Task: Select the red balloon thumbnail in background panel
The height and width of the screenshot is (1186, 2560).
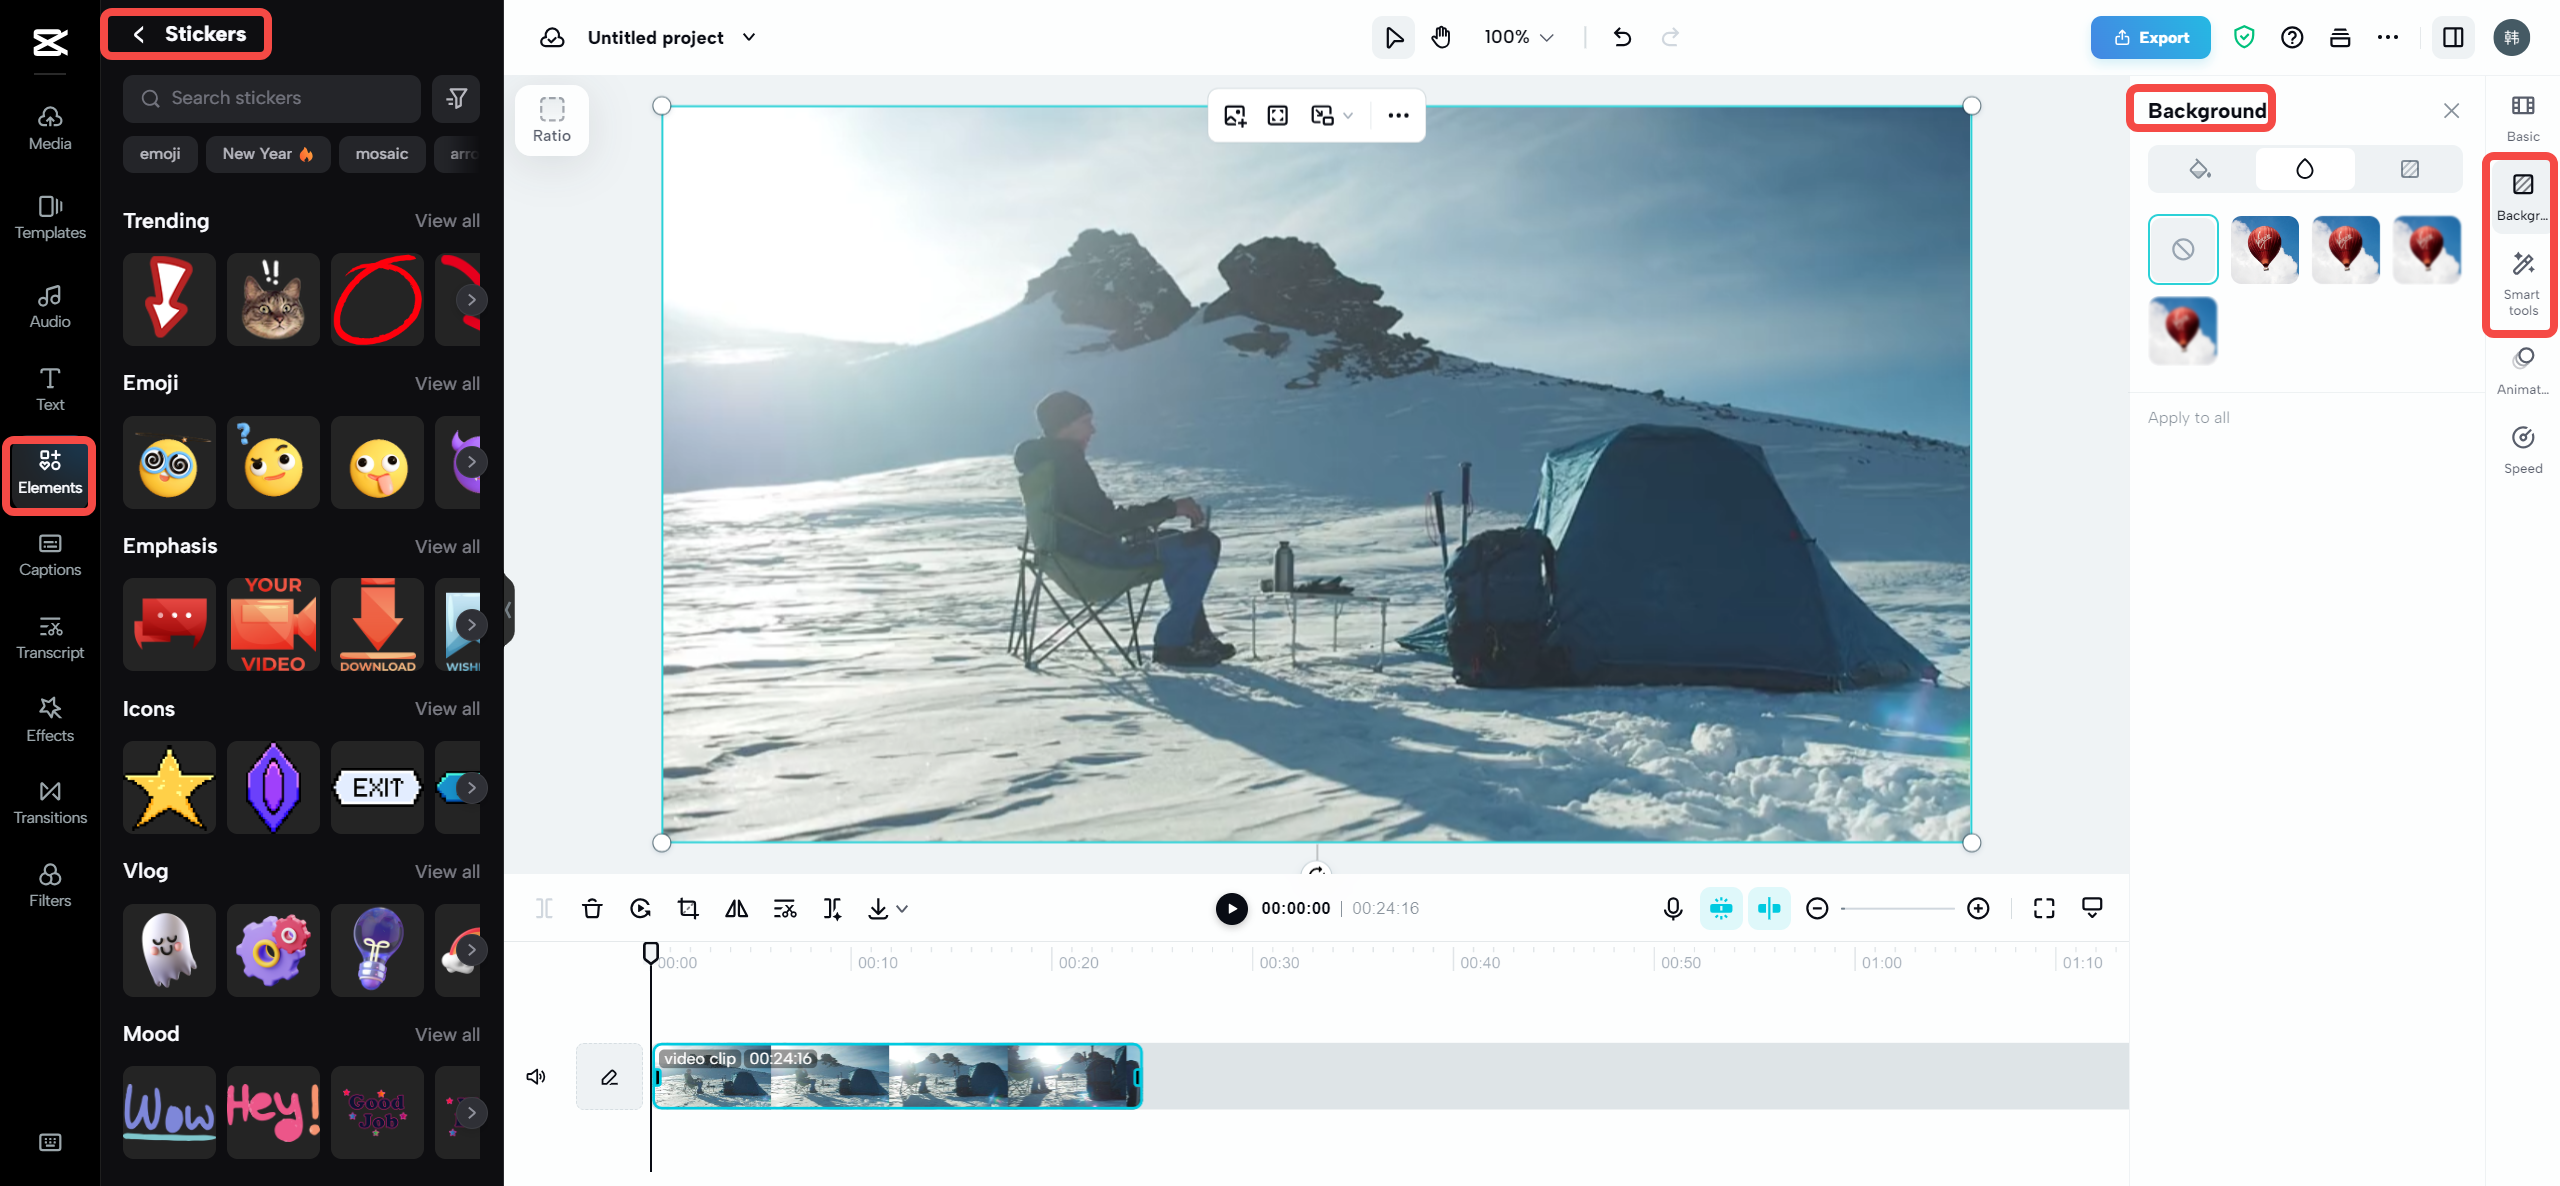Action: (2264, 248)
